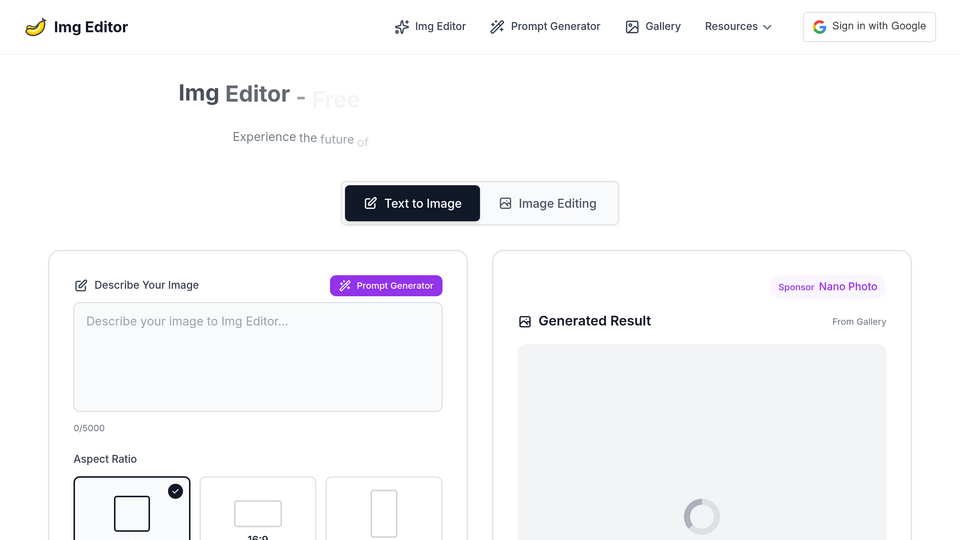Open the Gallery nav link

[653, 27]
